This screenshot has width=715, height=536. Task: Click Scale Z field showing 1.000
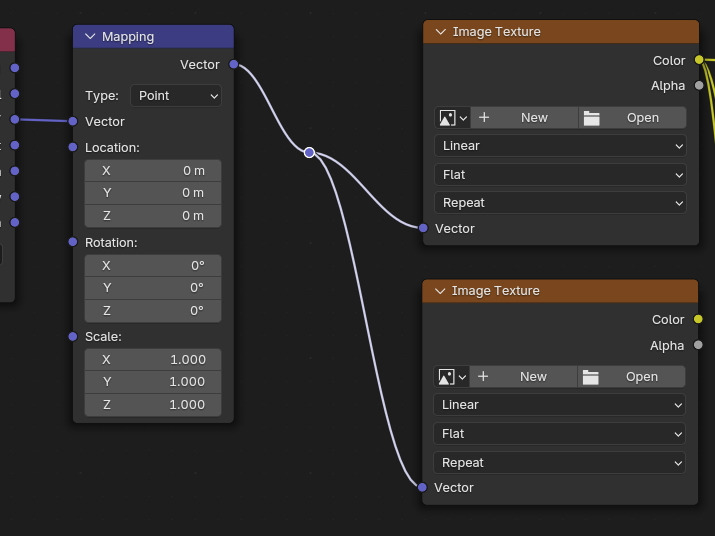(153, 405)
